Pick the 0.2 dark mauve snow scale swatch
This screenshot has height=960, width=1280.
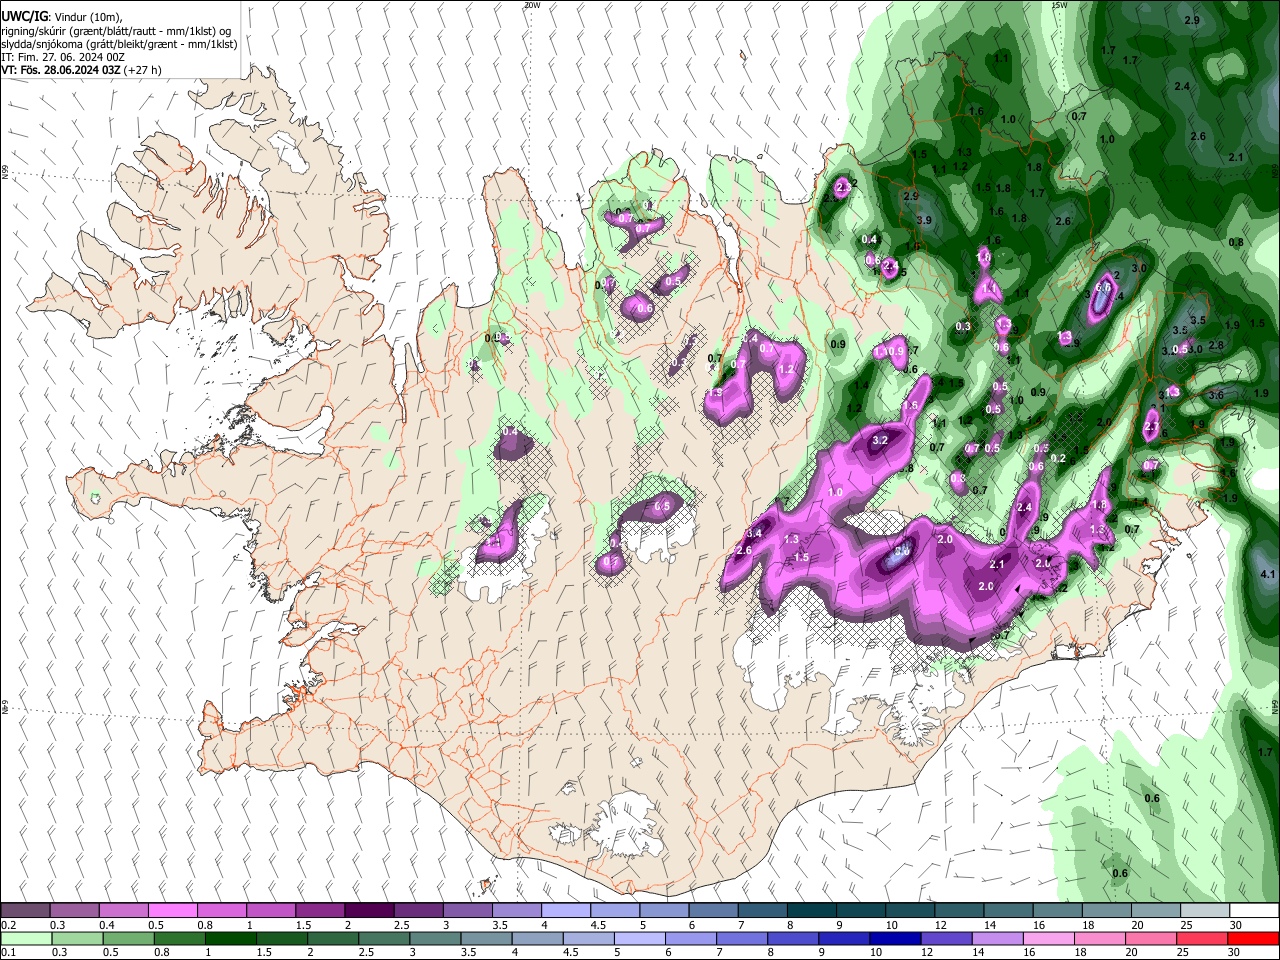(x=25, y=911)
